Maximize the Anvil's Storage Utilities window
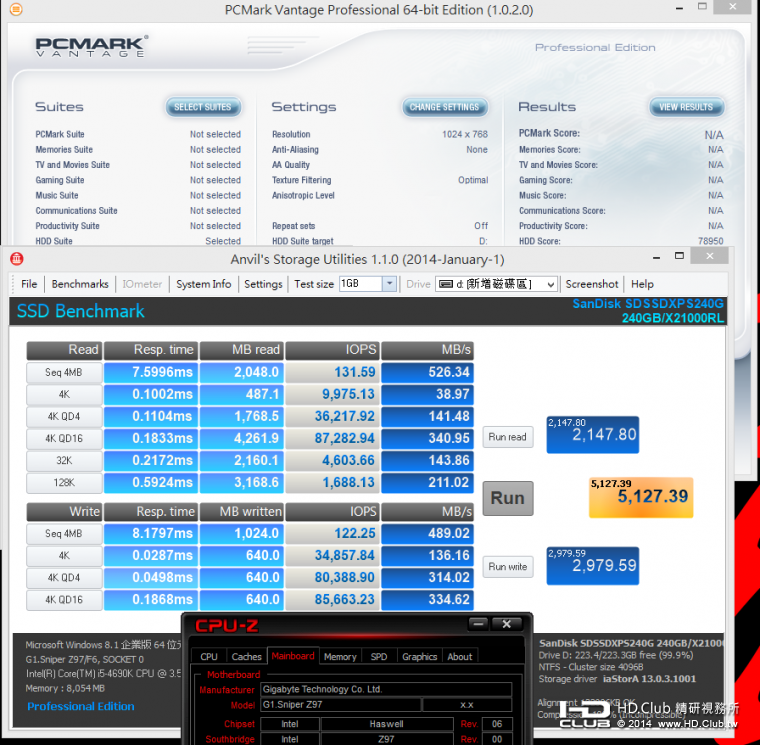 [x=680, y=256]
